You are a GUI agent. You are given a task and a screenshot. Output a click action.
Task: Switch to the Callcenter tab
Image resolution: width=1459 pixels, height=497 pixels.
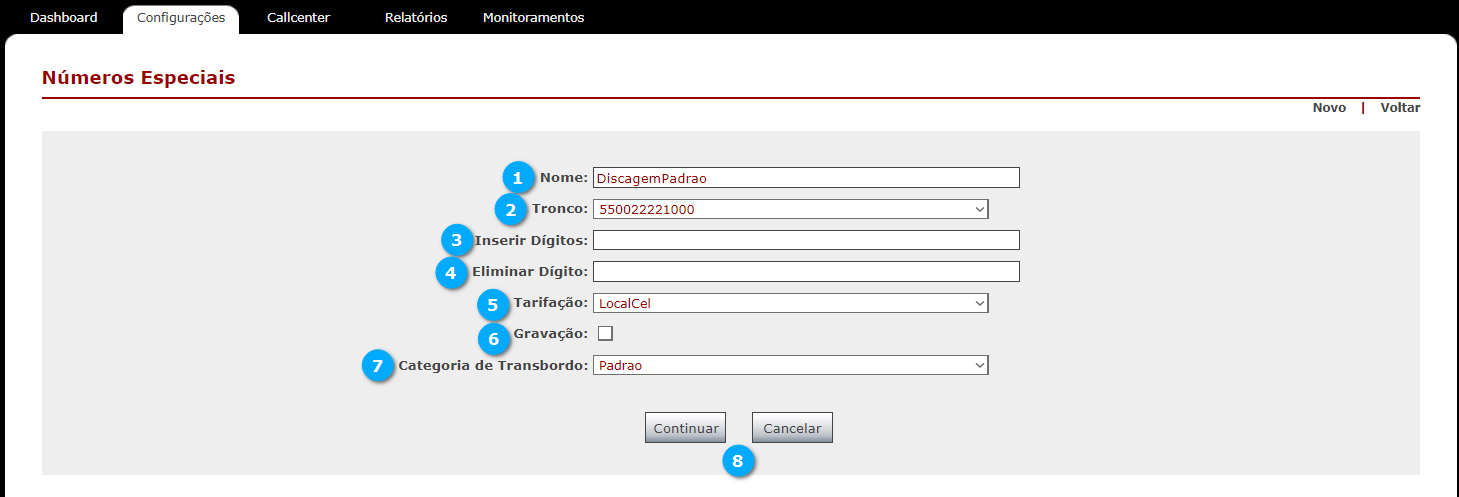coord(298,18)
